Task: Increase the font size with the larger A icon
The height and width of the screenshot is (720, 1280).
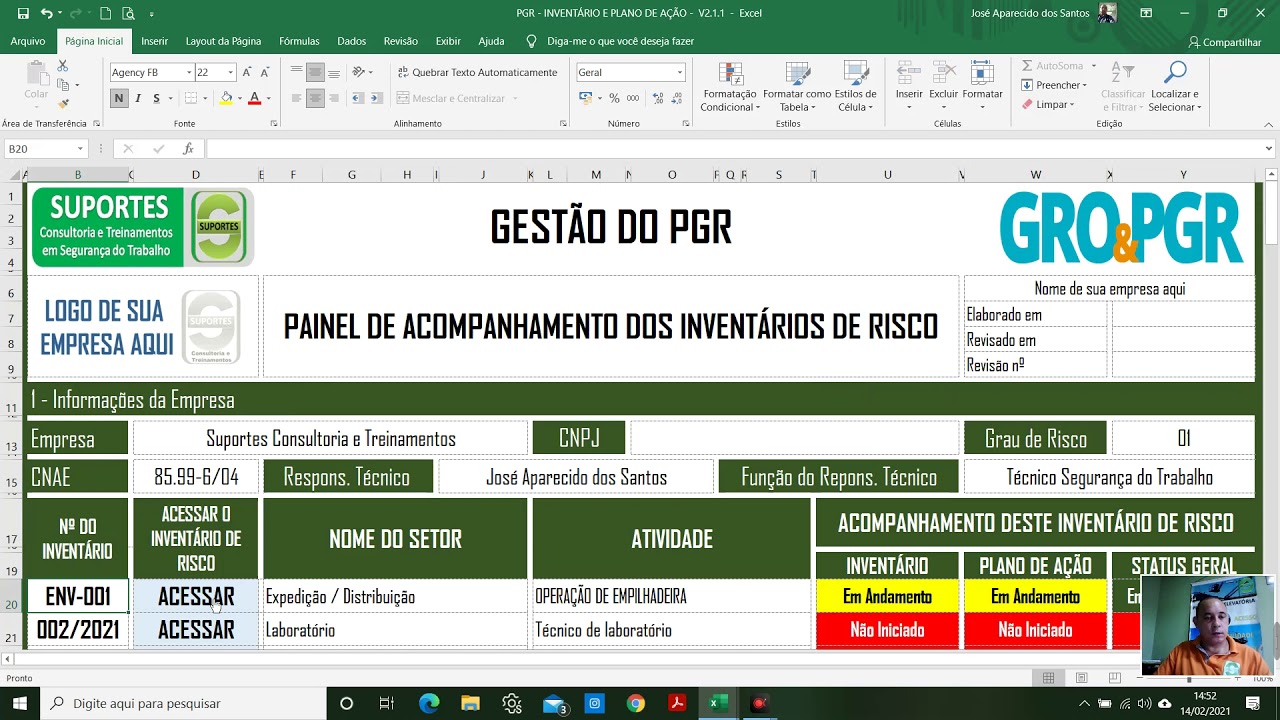Action: (x=247, y=72)
